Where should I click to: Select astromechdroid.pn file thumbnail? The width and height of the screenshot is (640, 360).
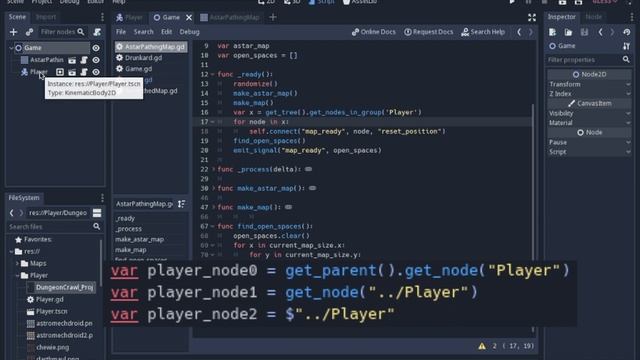tap(31, 324)
